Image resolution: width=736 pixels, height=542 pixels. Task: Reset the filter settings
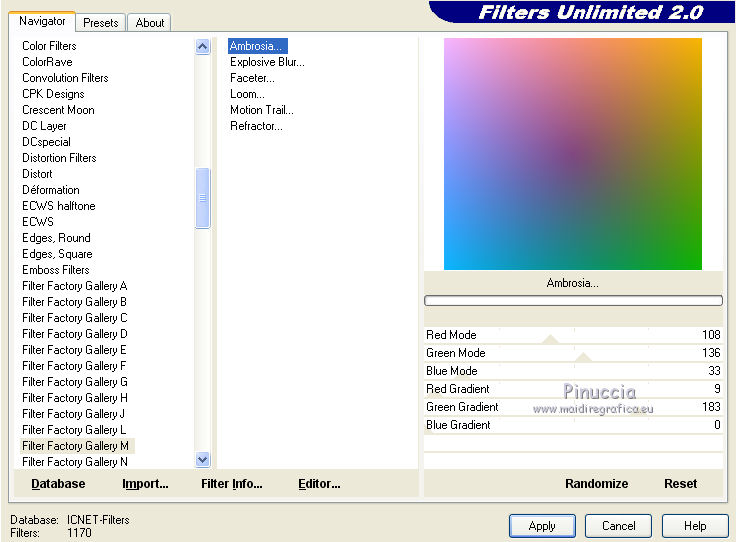[x=680, y=484]
